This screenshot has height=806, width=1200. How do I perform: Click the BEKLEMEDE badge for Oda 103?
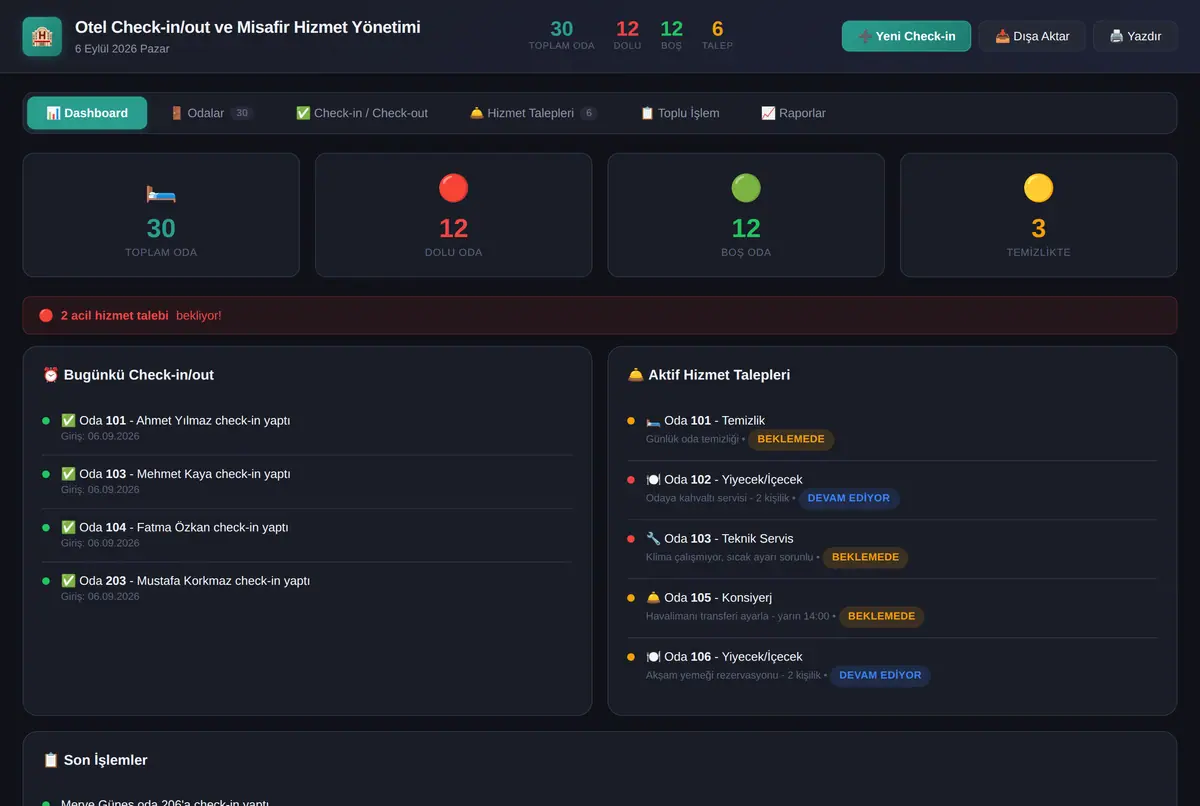click(x=865, y=557)
